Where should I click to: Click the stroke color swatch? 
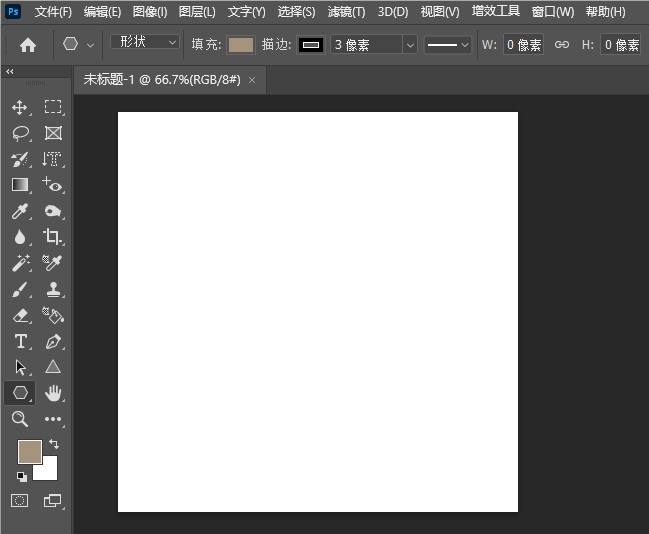[311, 45]
